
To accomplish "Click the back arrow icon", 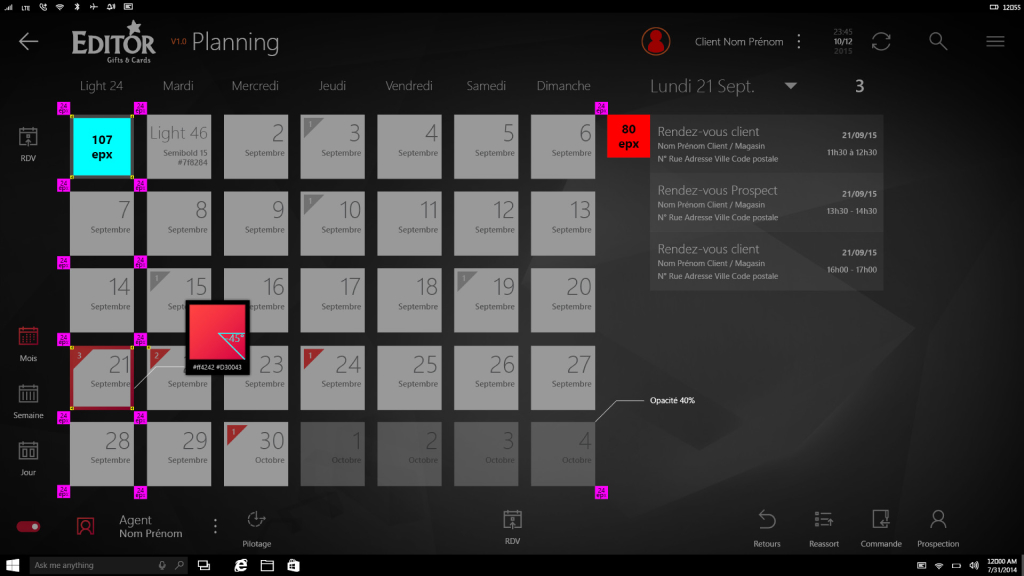I will tap(28, 41).
